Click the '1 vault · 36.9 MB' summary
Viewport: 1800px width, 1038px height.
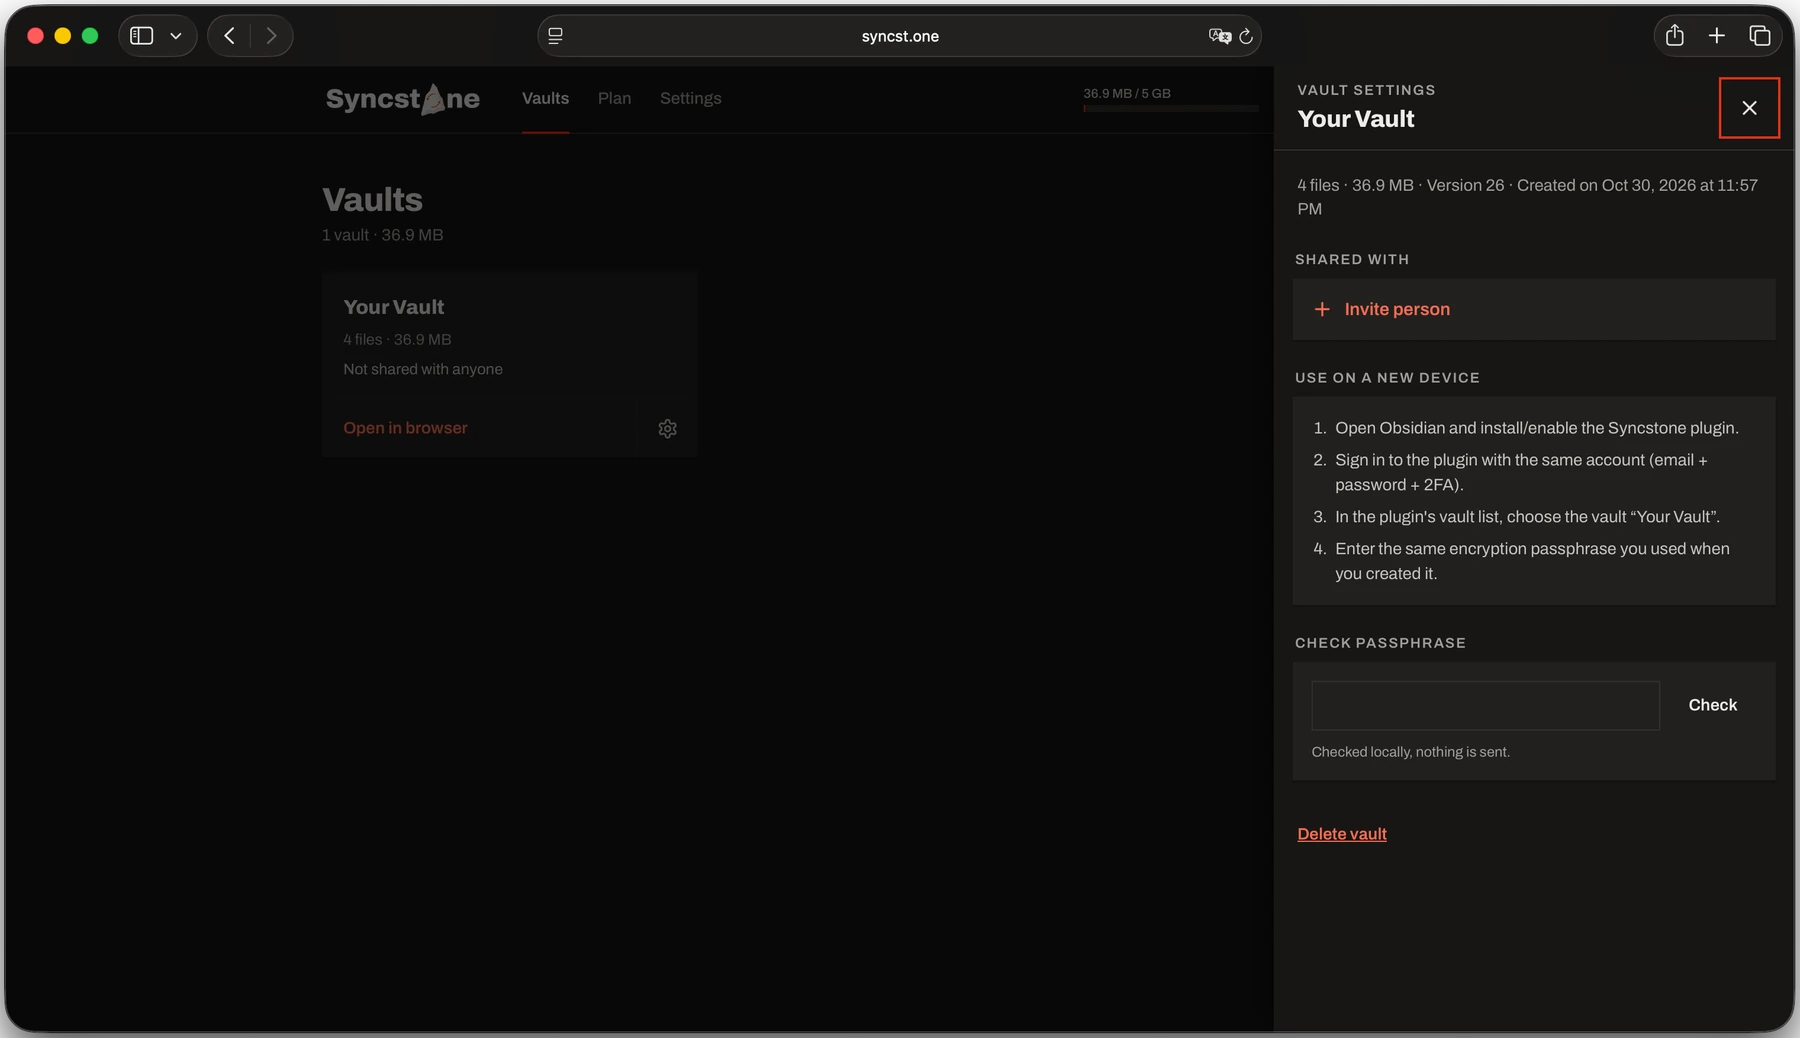tap(382, 235)
